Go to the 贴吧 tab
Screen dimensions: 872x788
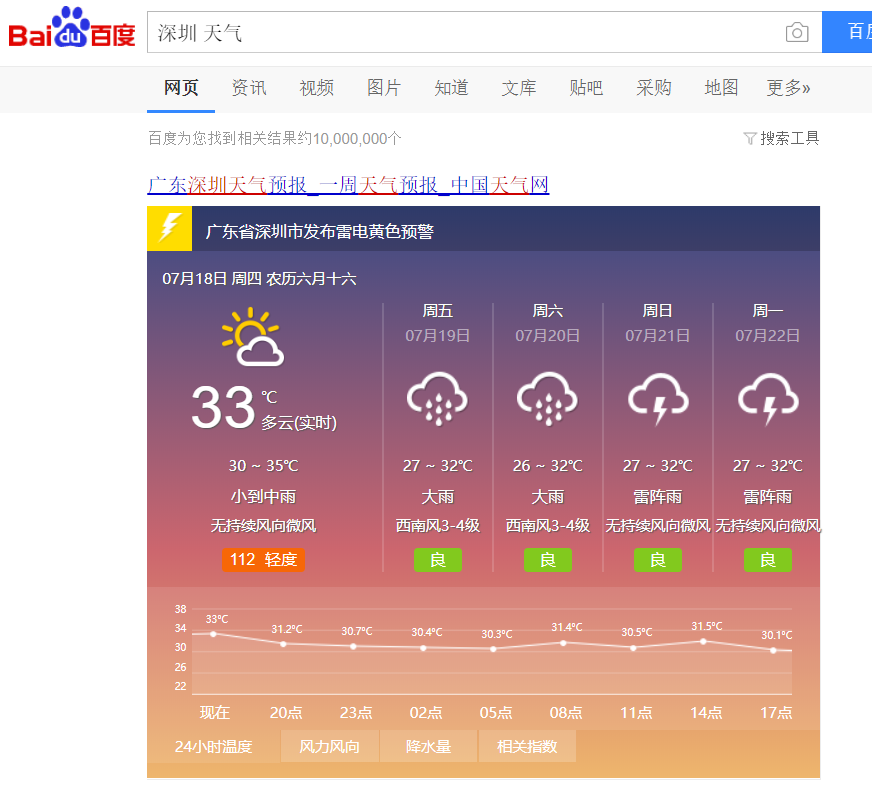click(586, 88)
